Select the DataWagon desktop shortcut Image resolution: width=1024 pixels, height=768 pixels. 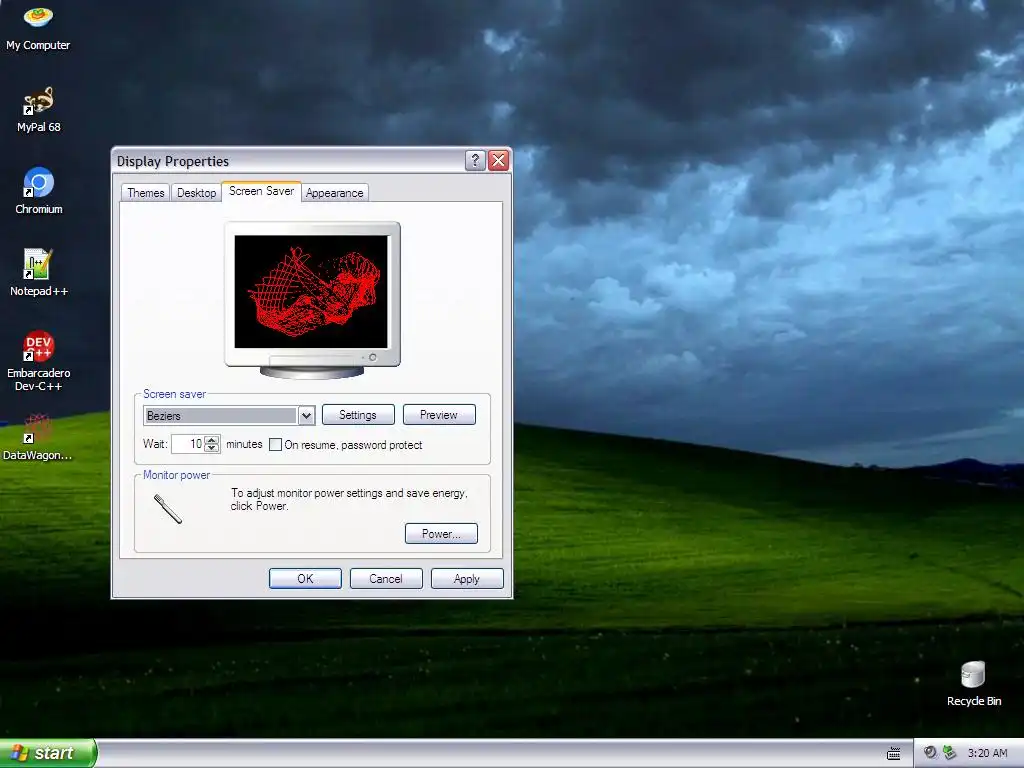coord(38,438)
